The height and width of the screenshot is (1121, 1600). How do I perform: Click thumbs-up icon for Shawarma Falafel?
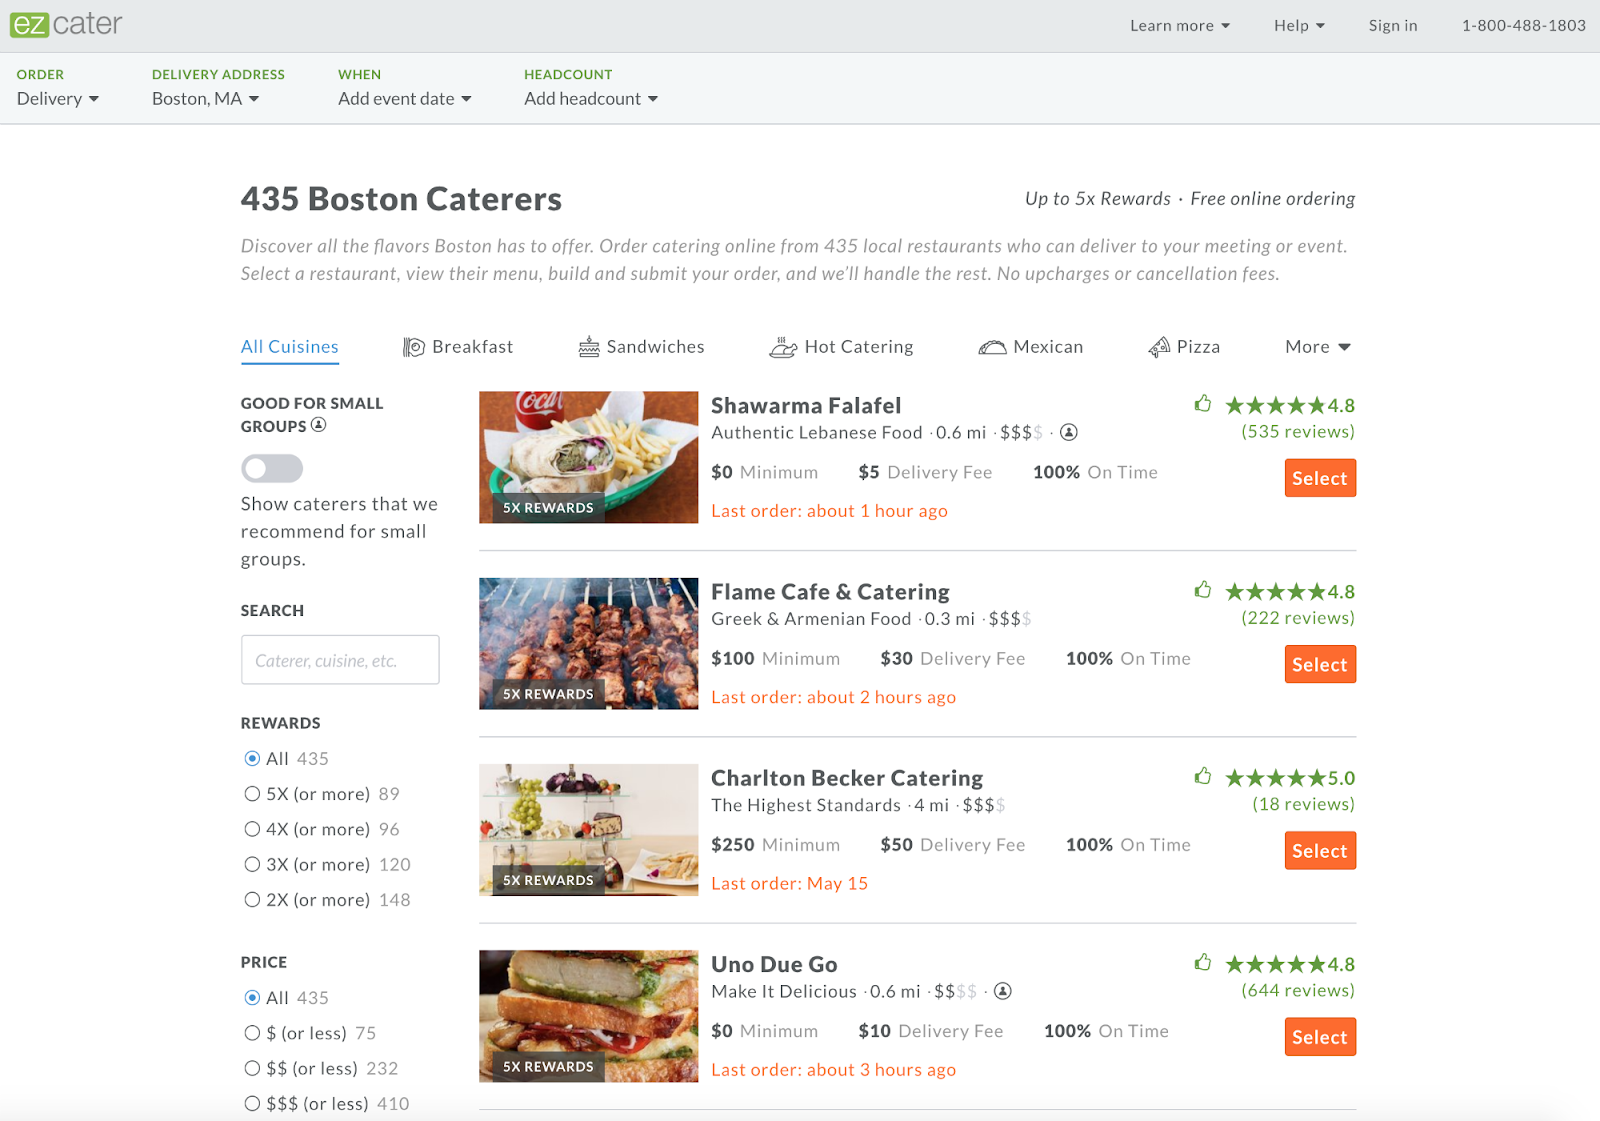tap(1203, 404)
